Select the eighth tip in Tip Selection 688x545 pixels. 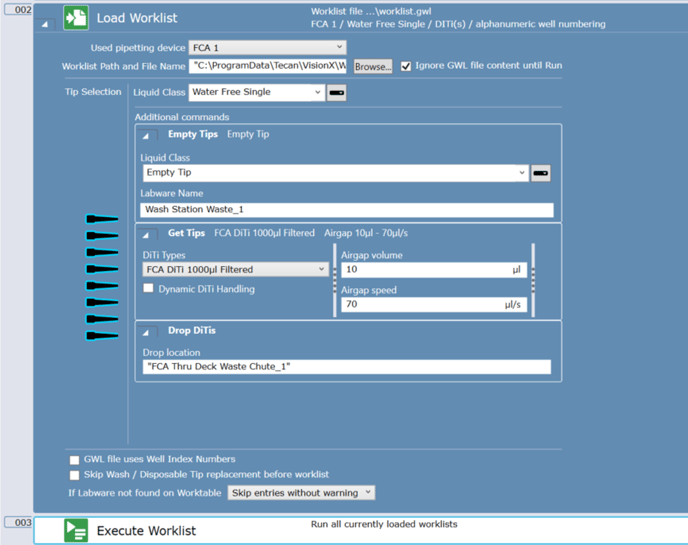tap(102, 336)
